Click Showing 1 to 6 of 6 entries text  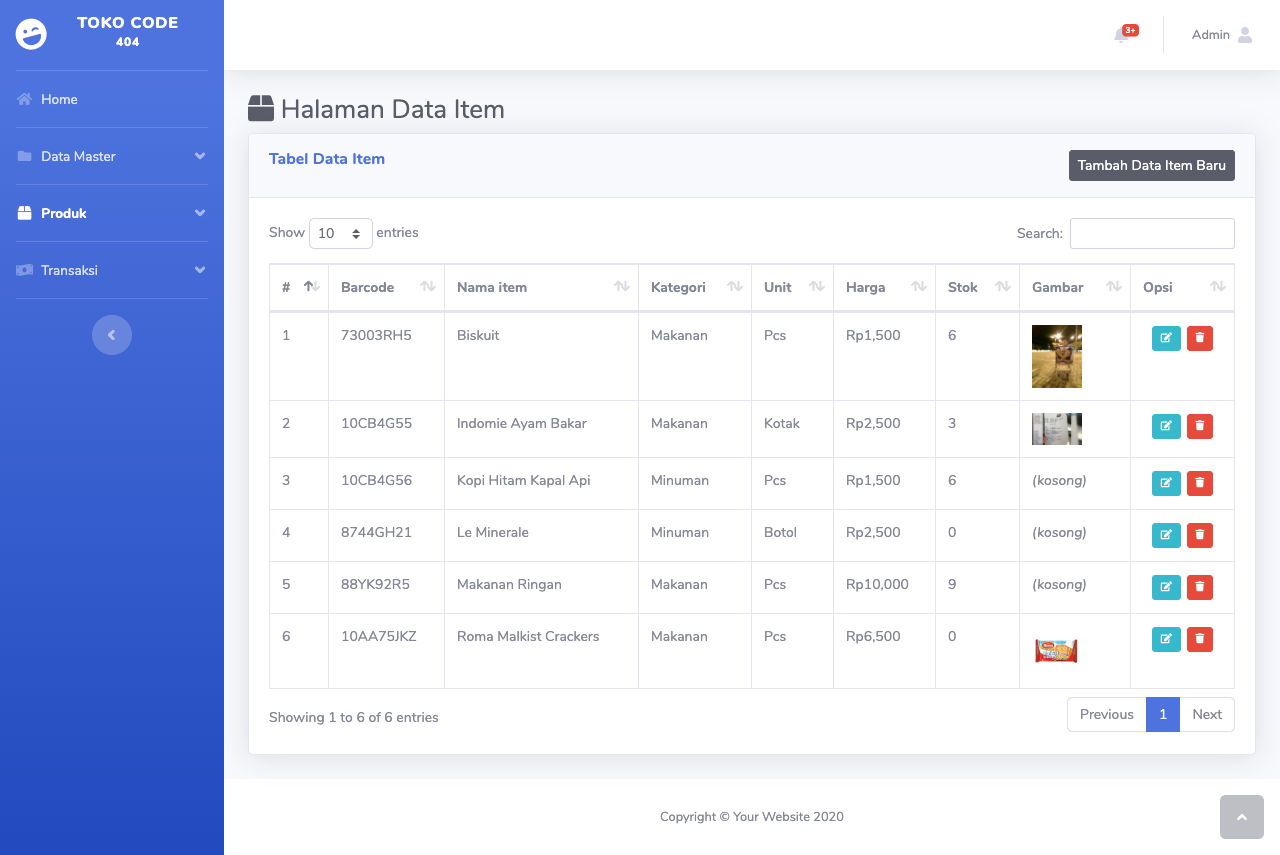pos(354,717)
